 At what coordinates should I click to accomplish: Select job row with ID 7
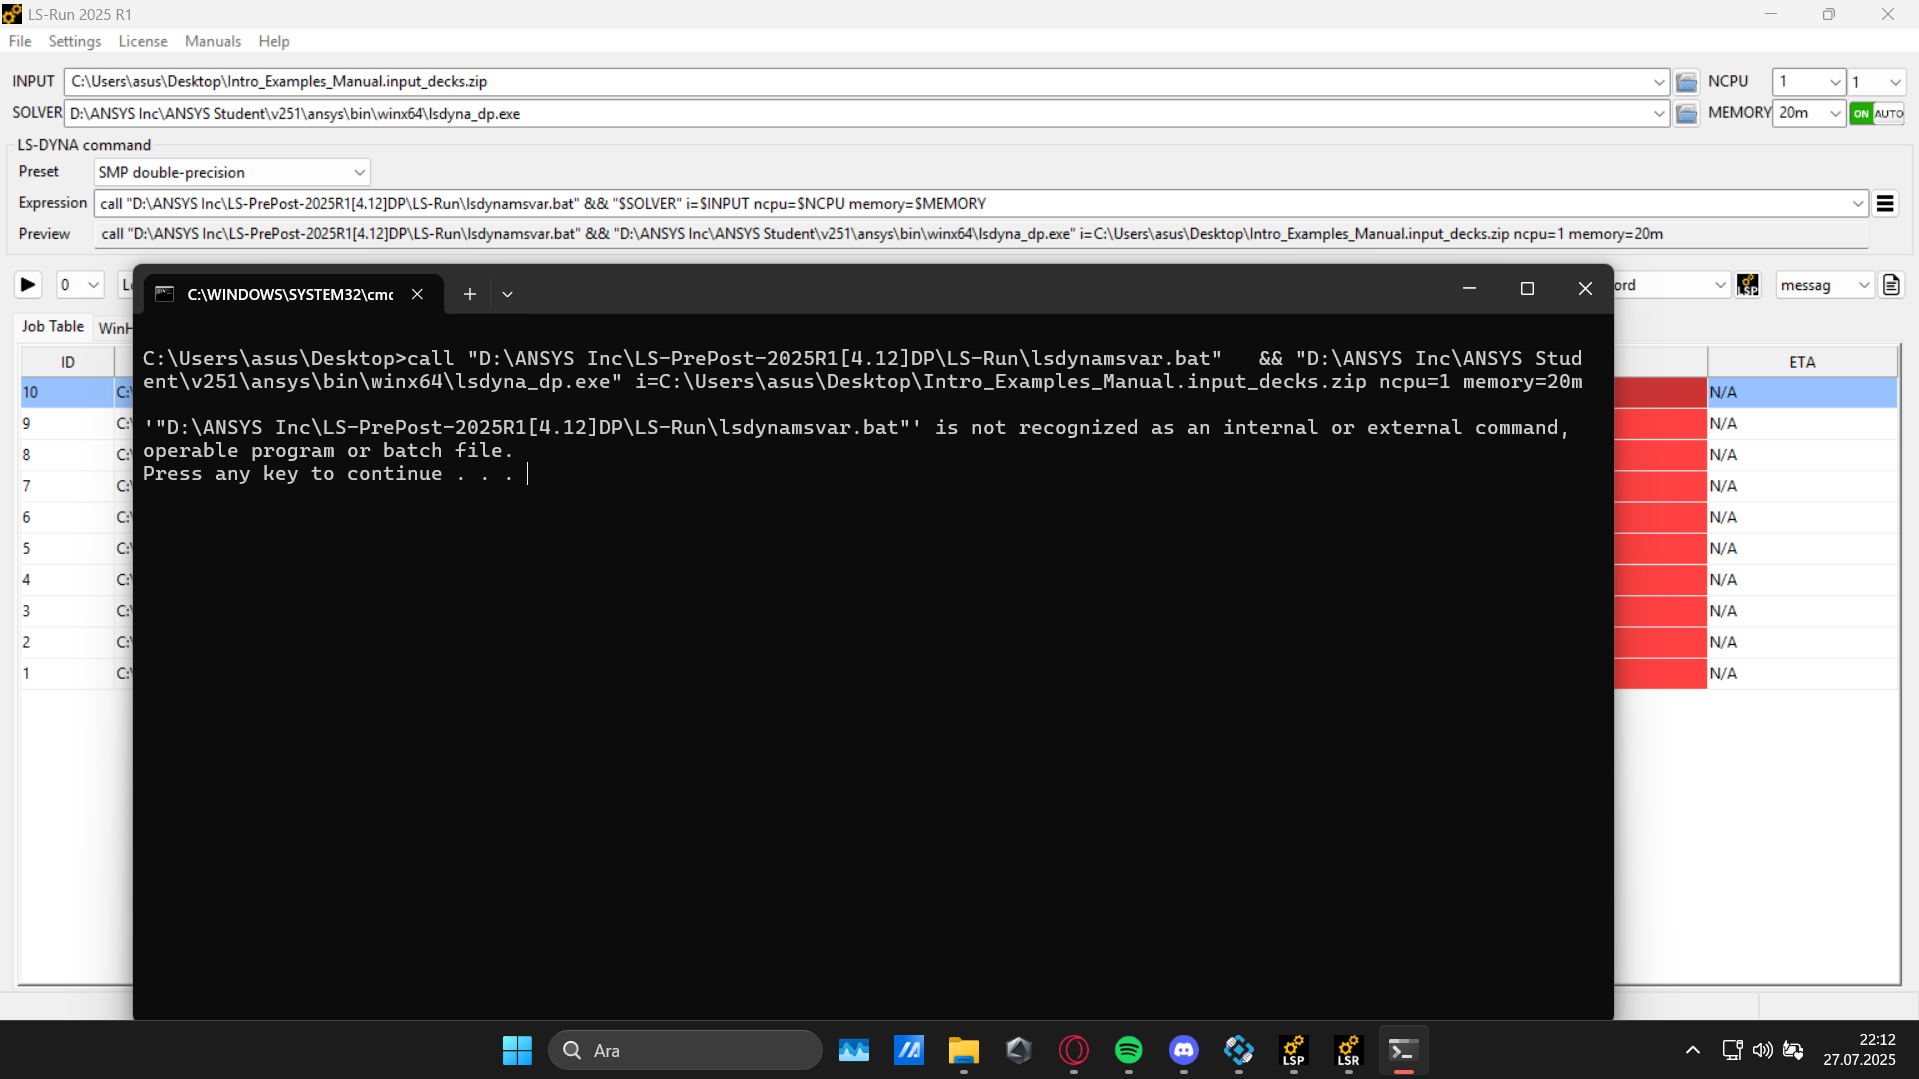67,486
